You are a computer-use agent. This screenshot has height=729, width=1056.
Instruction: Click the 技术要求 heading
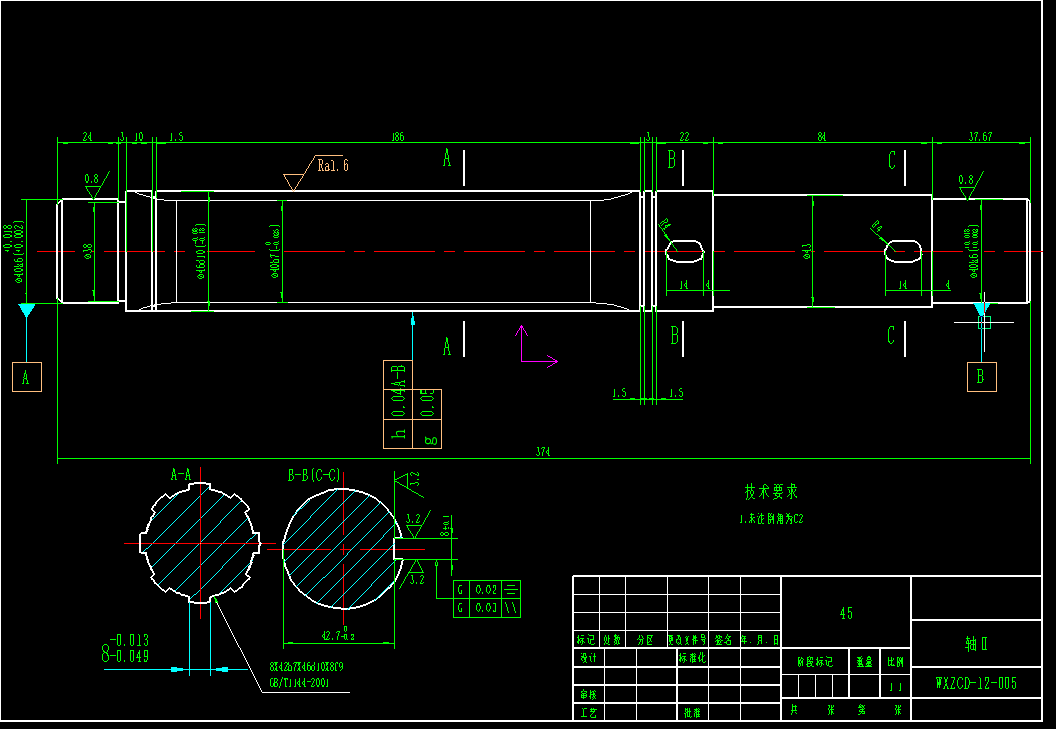click(x=771, y=492)
